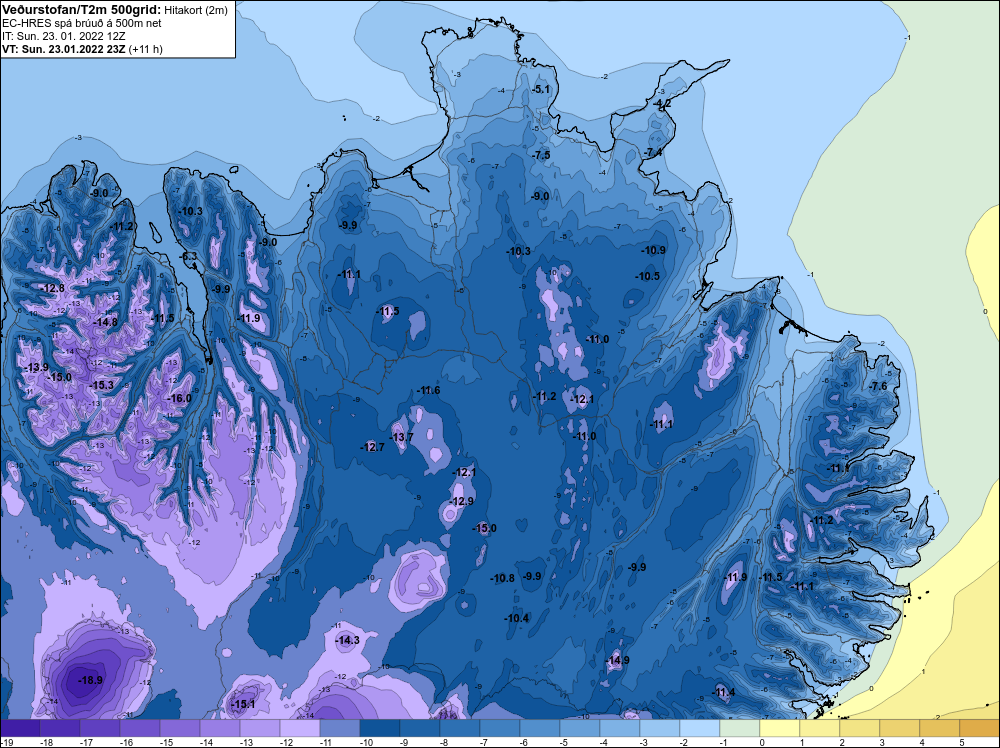
Task: Select the dark blue legend swatch above -10
Action: [380, 728]
